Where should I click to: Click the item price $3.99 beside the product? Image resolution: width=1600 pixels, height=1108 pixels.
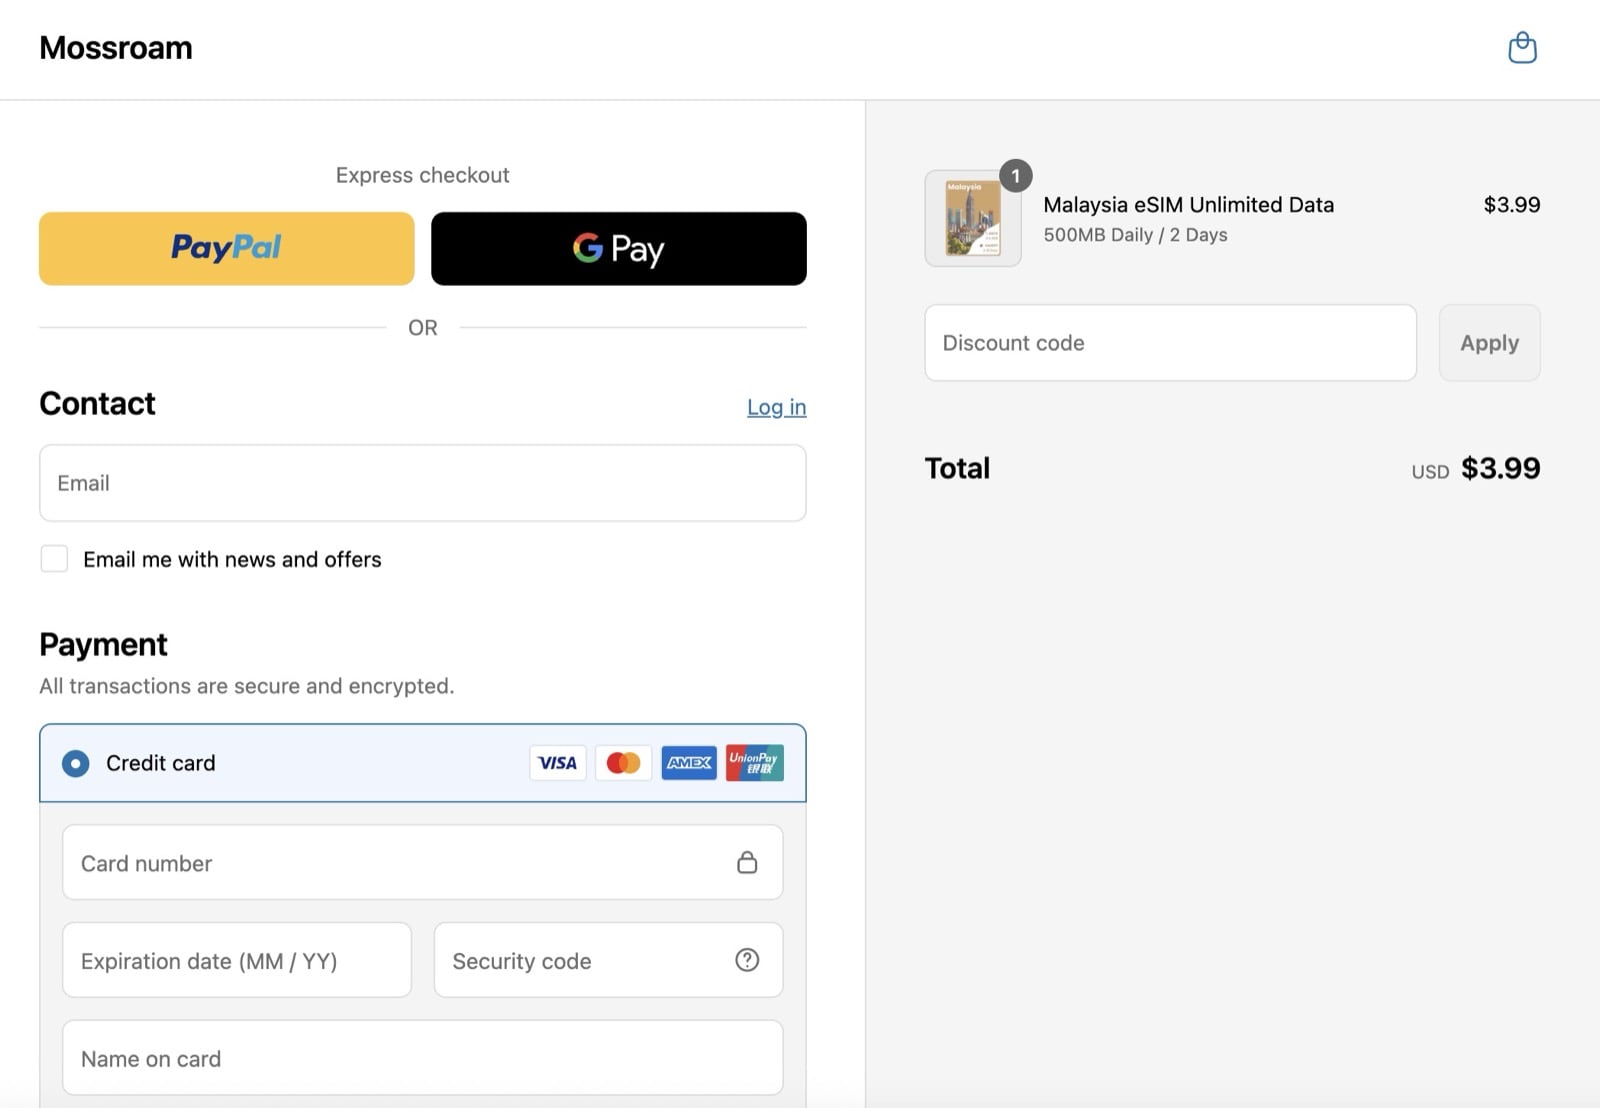pos(1511,205)
